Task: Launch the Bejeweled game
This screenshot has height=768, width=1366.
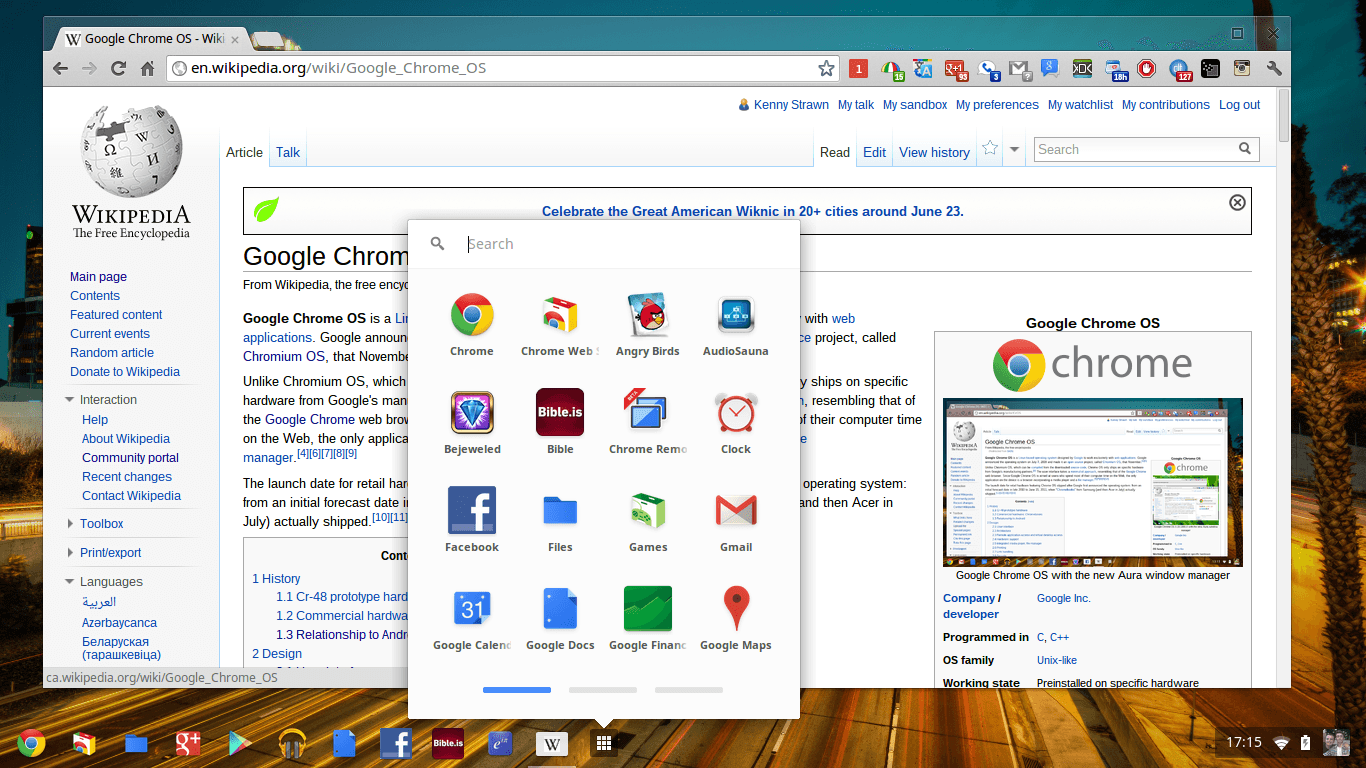Action: click(471, 412)
